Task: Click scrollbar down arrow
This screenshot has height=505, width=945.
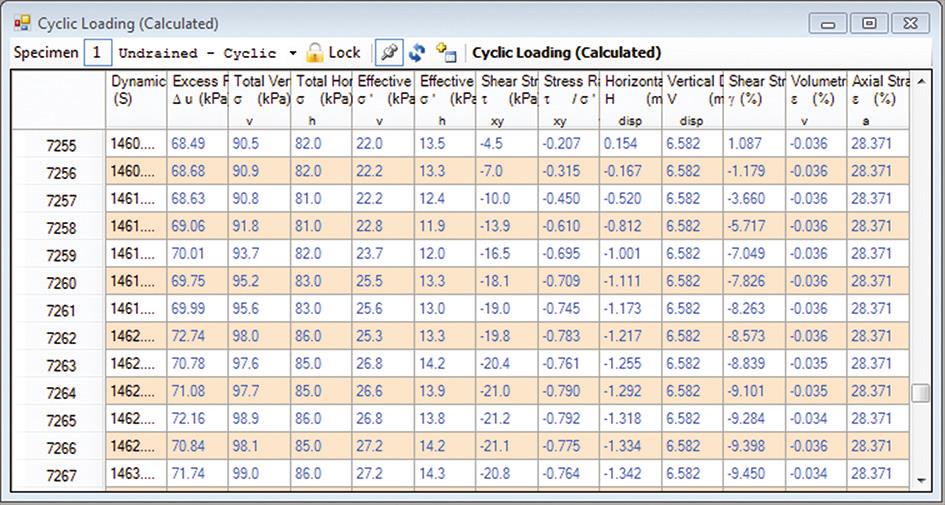Action: click(920, 481)
